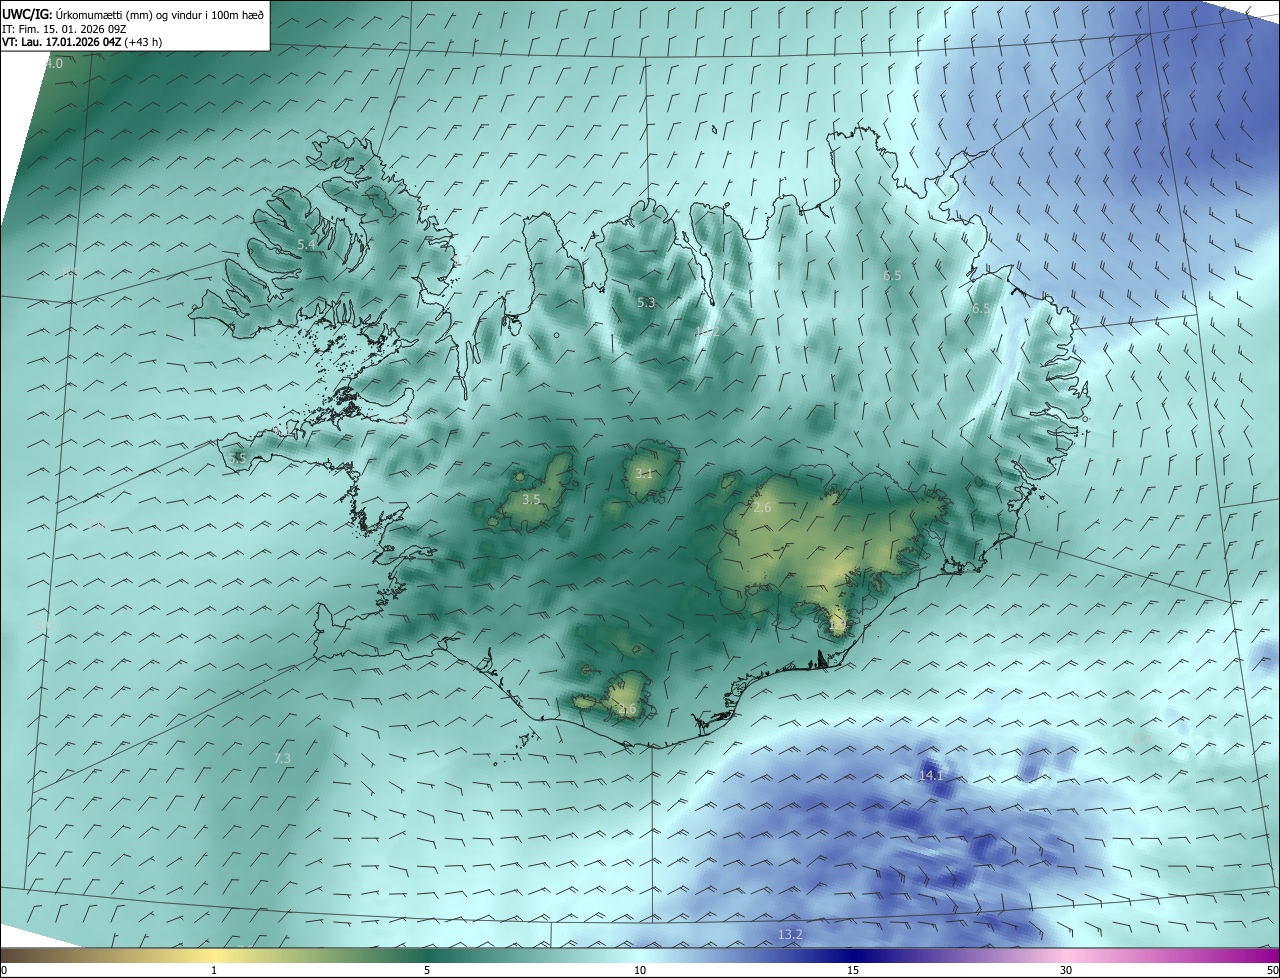Click the 5.3 value label on the map
Screen dimensions: 1280x978
coord(646,302)
